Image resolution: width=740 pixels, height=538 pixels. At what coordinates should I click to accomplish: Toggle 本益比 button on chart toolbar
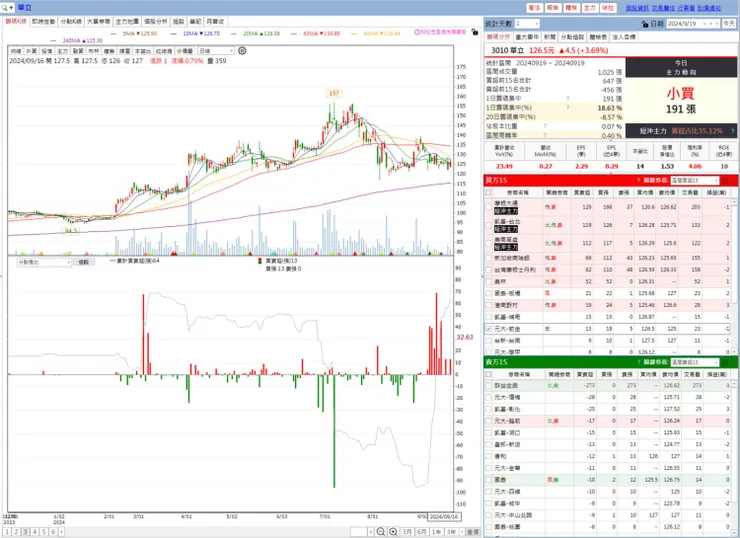[x=143, y=51]
